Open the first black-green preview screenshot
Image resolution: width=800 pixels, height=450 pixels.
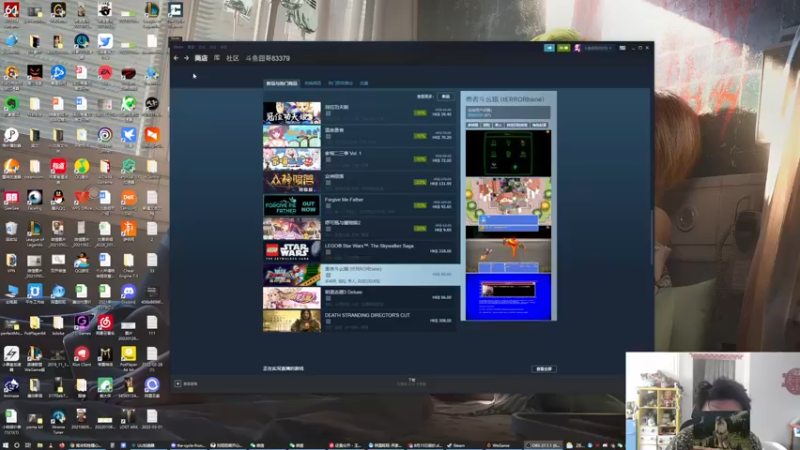click(x=508, y=153)
